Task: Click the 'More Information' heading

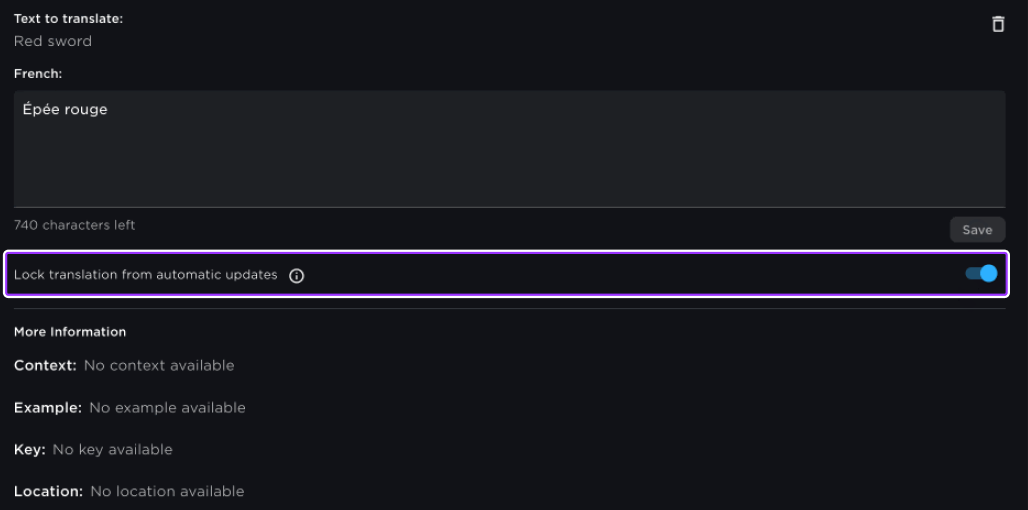Action: [70, 332]
